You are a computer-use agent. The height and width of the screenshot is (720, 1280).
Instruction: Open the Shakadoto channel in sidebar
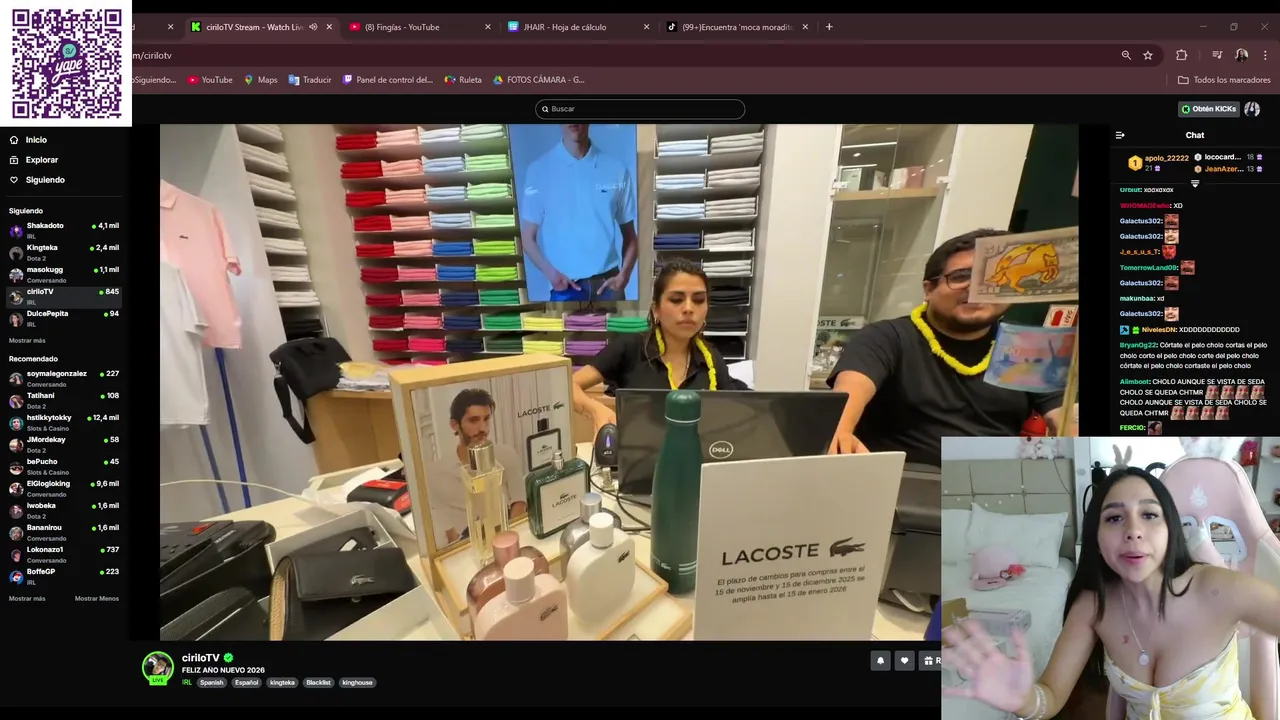click(x=65, y=230)
